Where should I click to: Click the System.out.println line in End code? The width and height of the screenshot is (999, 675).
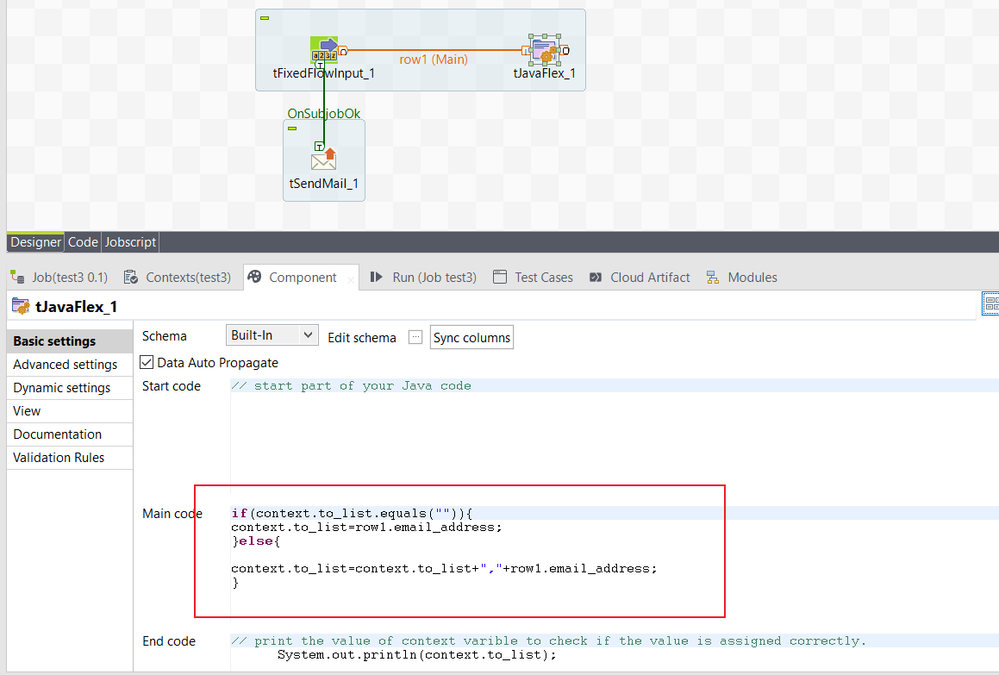tap(417, 655)
